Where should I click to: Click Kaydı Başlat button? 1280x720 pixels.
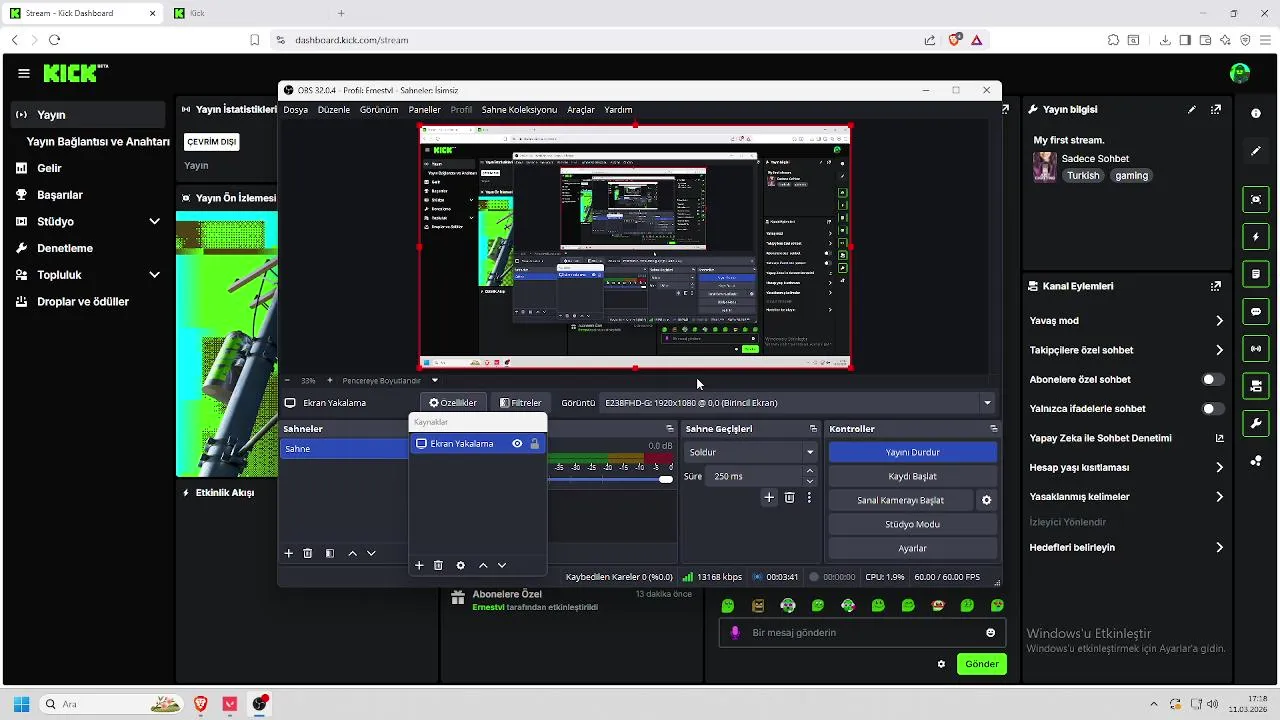click(912, 476)
